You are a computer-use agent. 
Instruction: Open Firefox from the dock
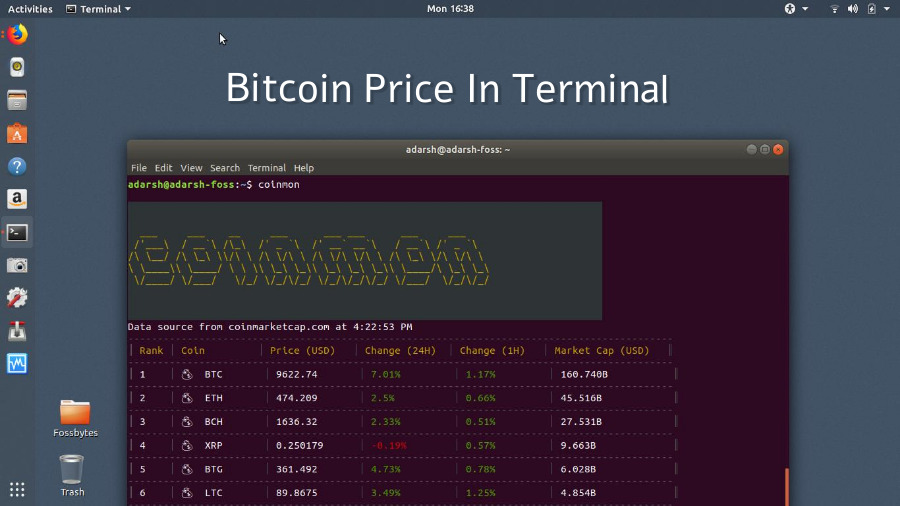(17, 34)
